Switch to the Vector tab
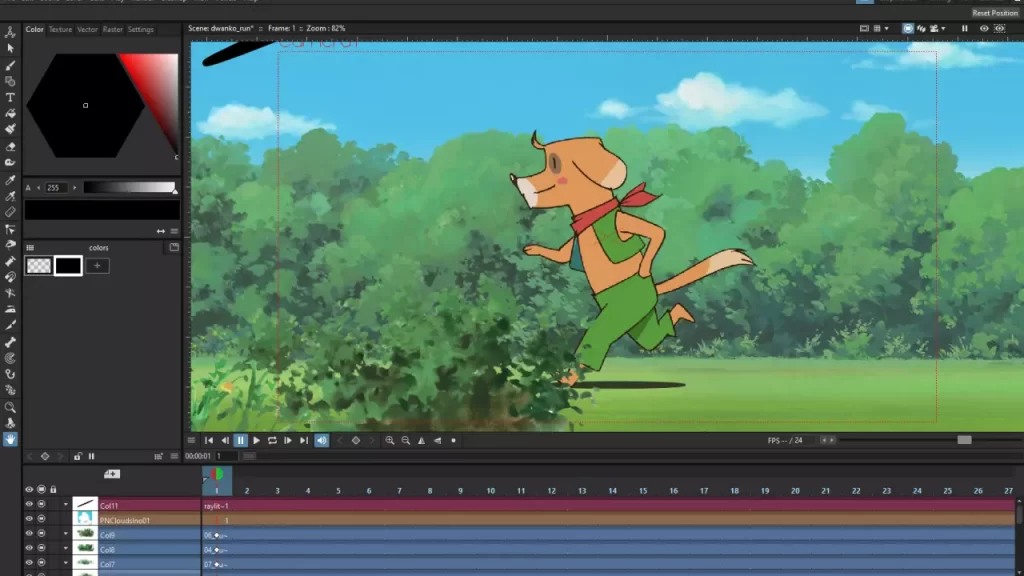Viewport: 1024px width, 576px height. click(x=87, y=29)
